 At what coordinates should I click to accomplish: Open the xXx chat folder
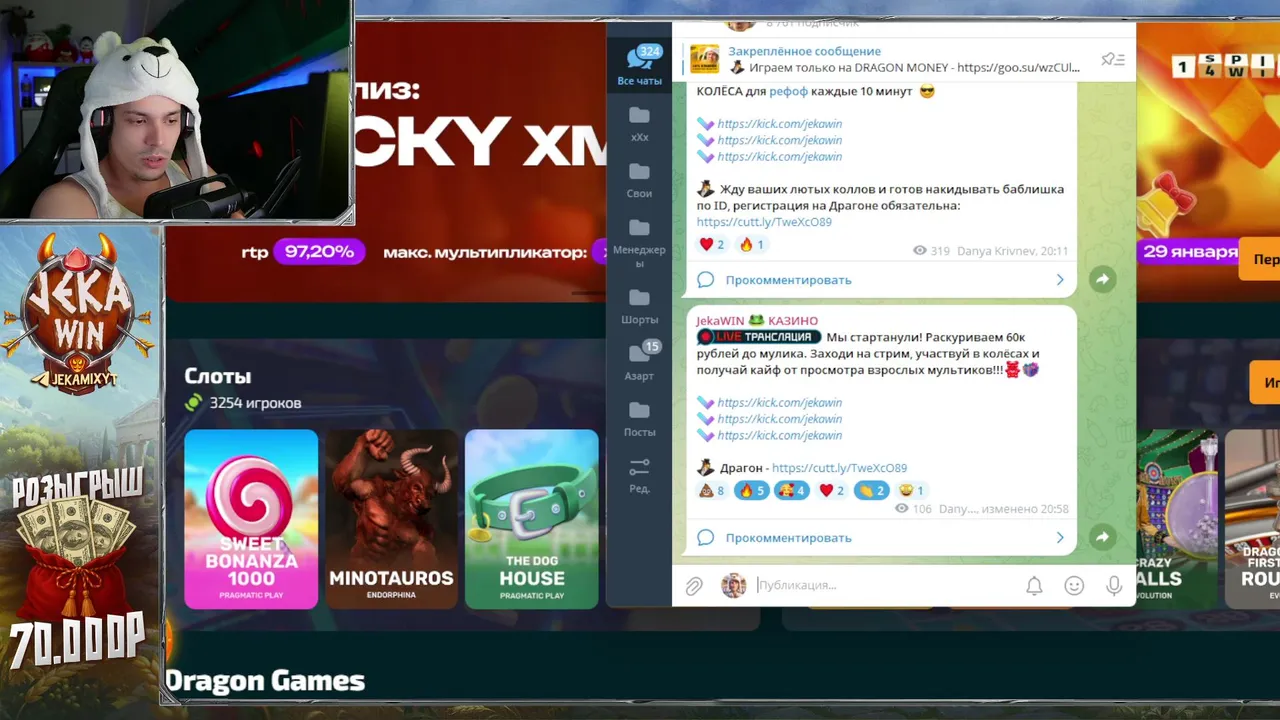[639, 124]
